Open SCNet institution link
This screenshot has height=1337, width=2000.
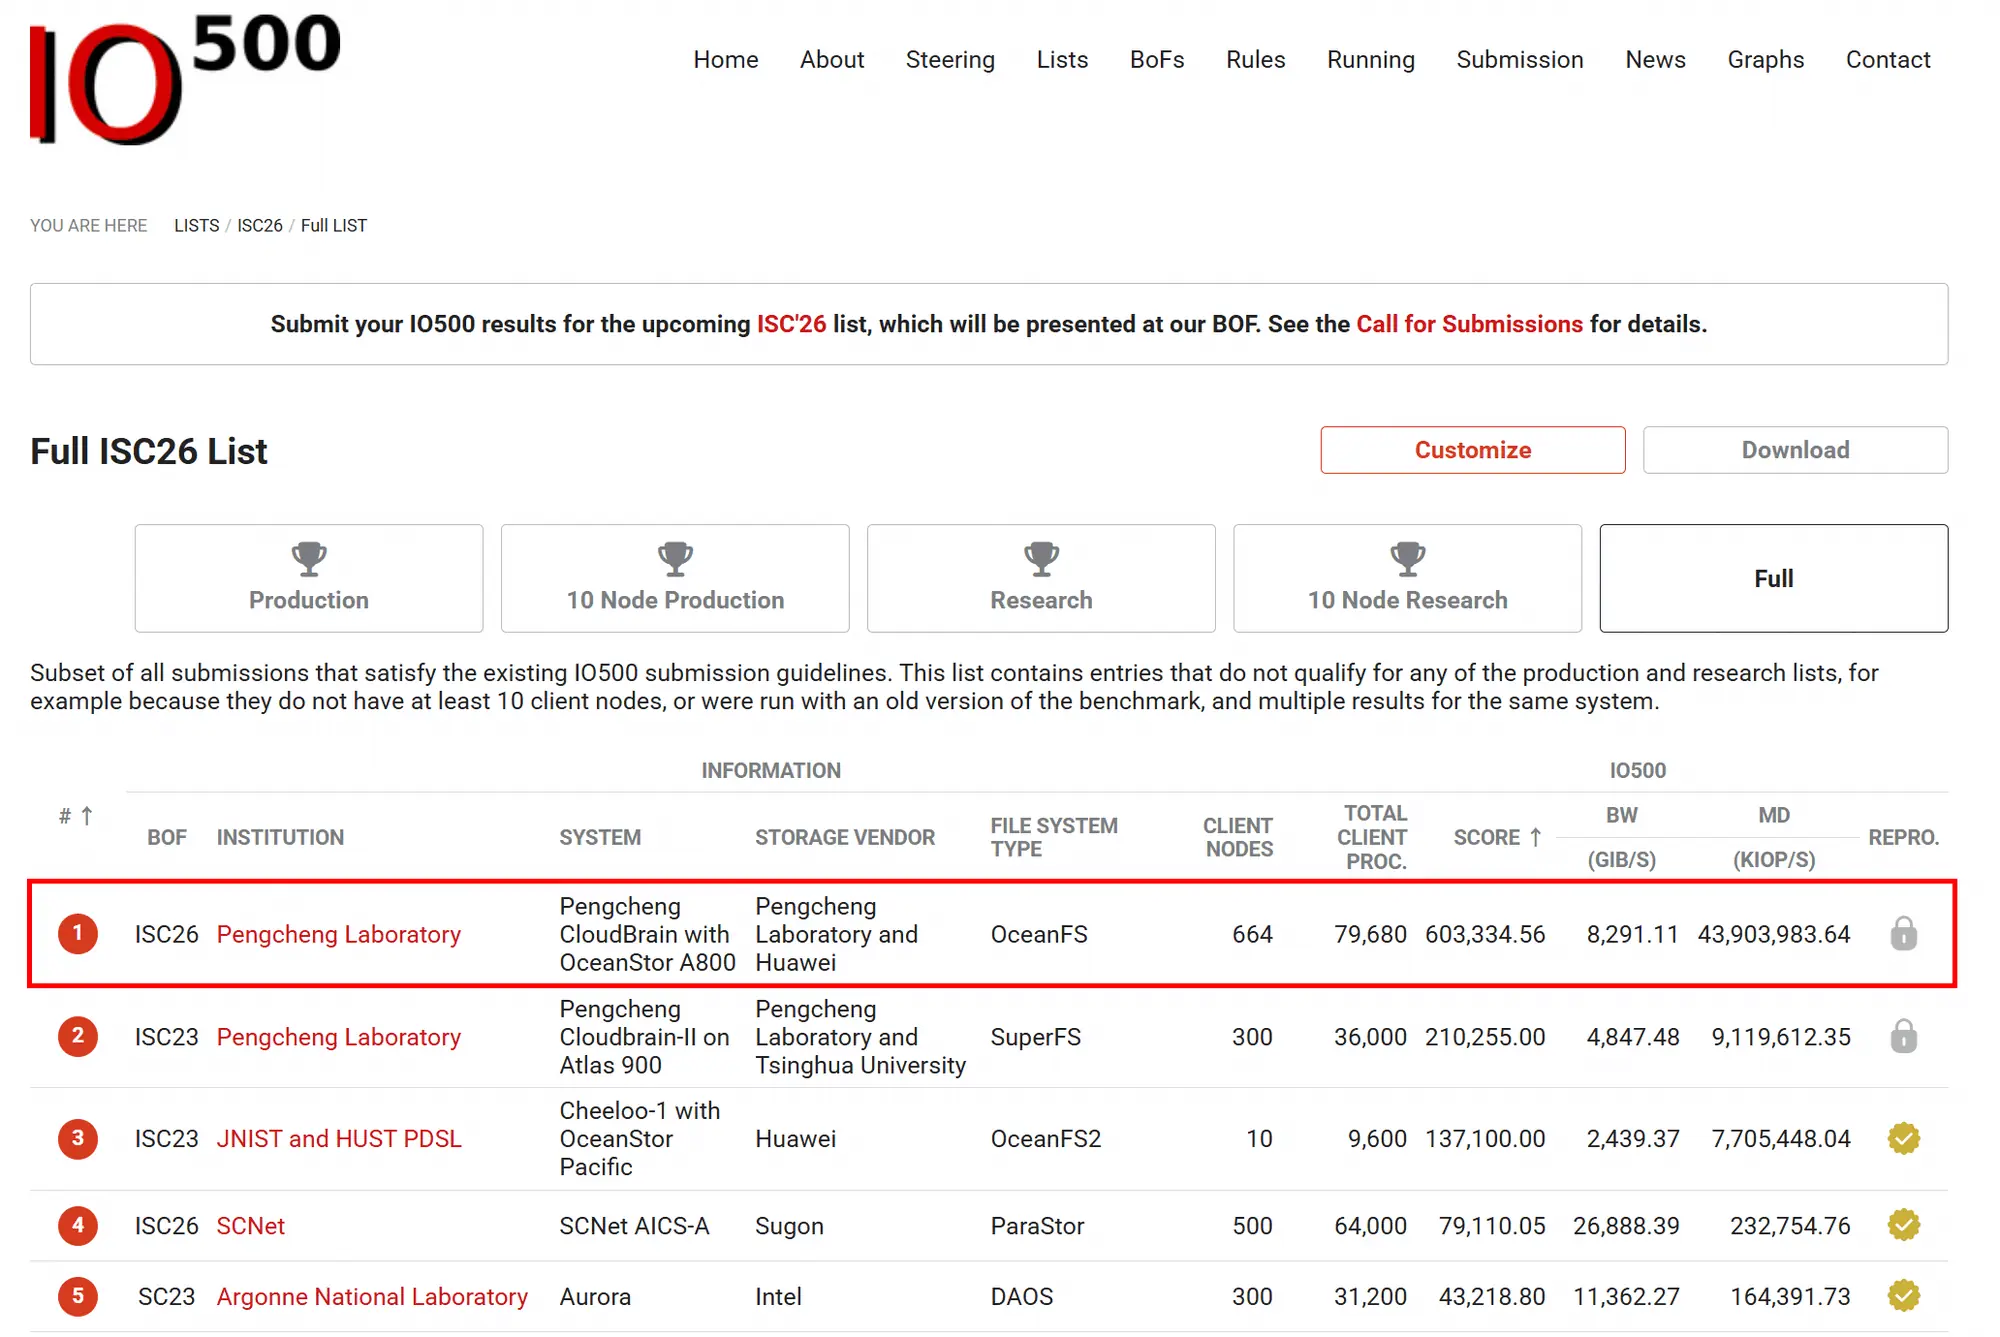(251, 1225)
